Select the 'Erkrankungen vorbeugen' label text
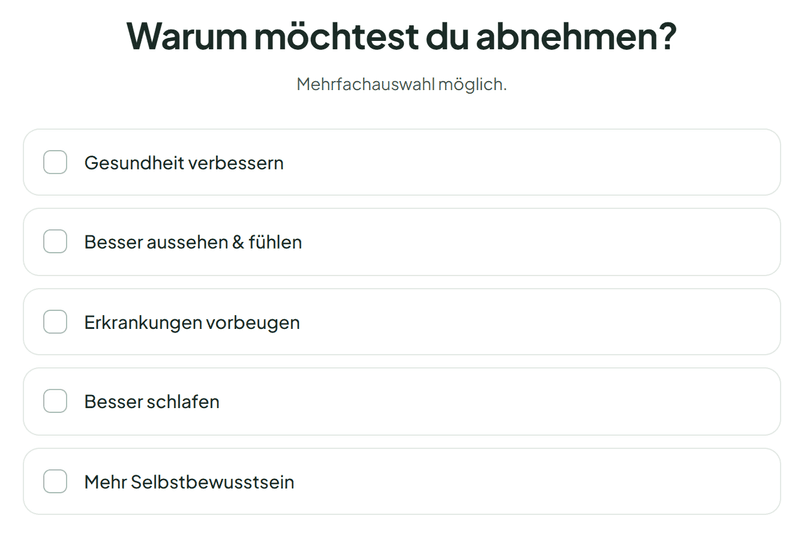Screen dimensions: 810x536 [x=192, y=323]
